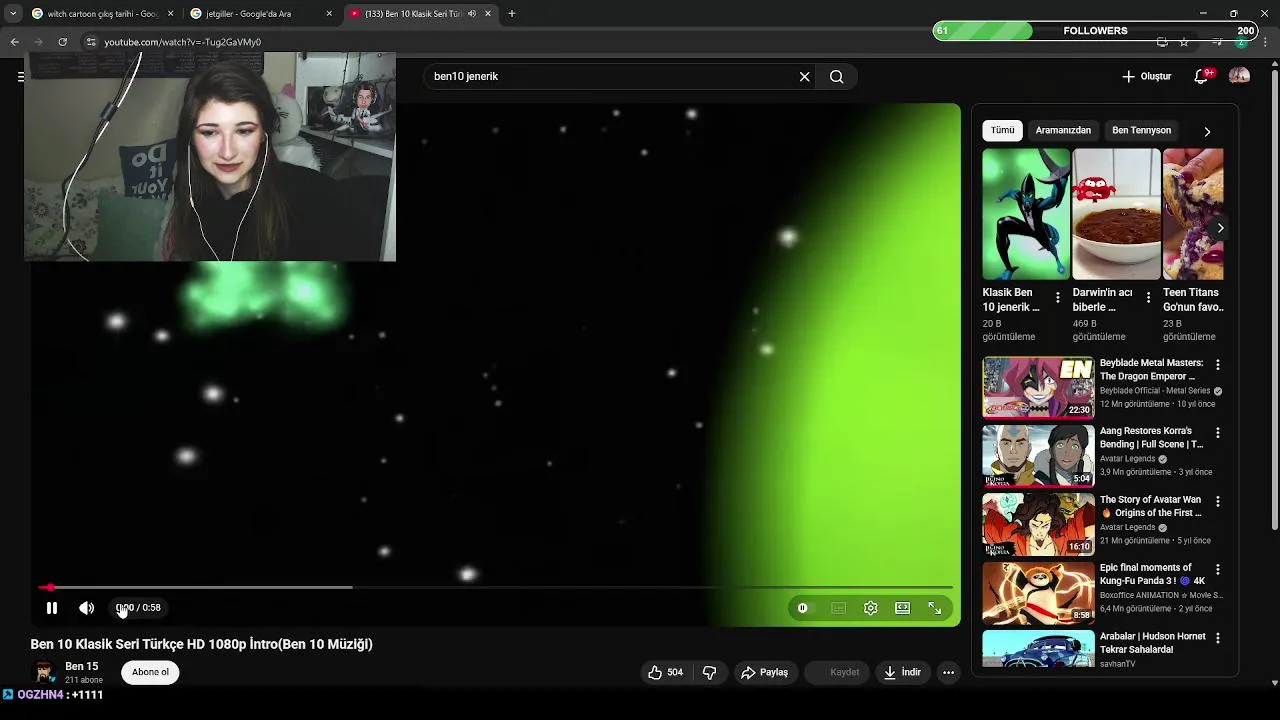The image size is (1280, 720).
Task: Open the Darwin'in acı biberle short
Action: [1116, 214]
